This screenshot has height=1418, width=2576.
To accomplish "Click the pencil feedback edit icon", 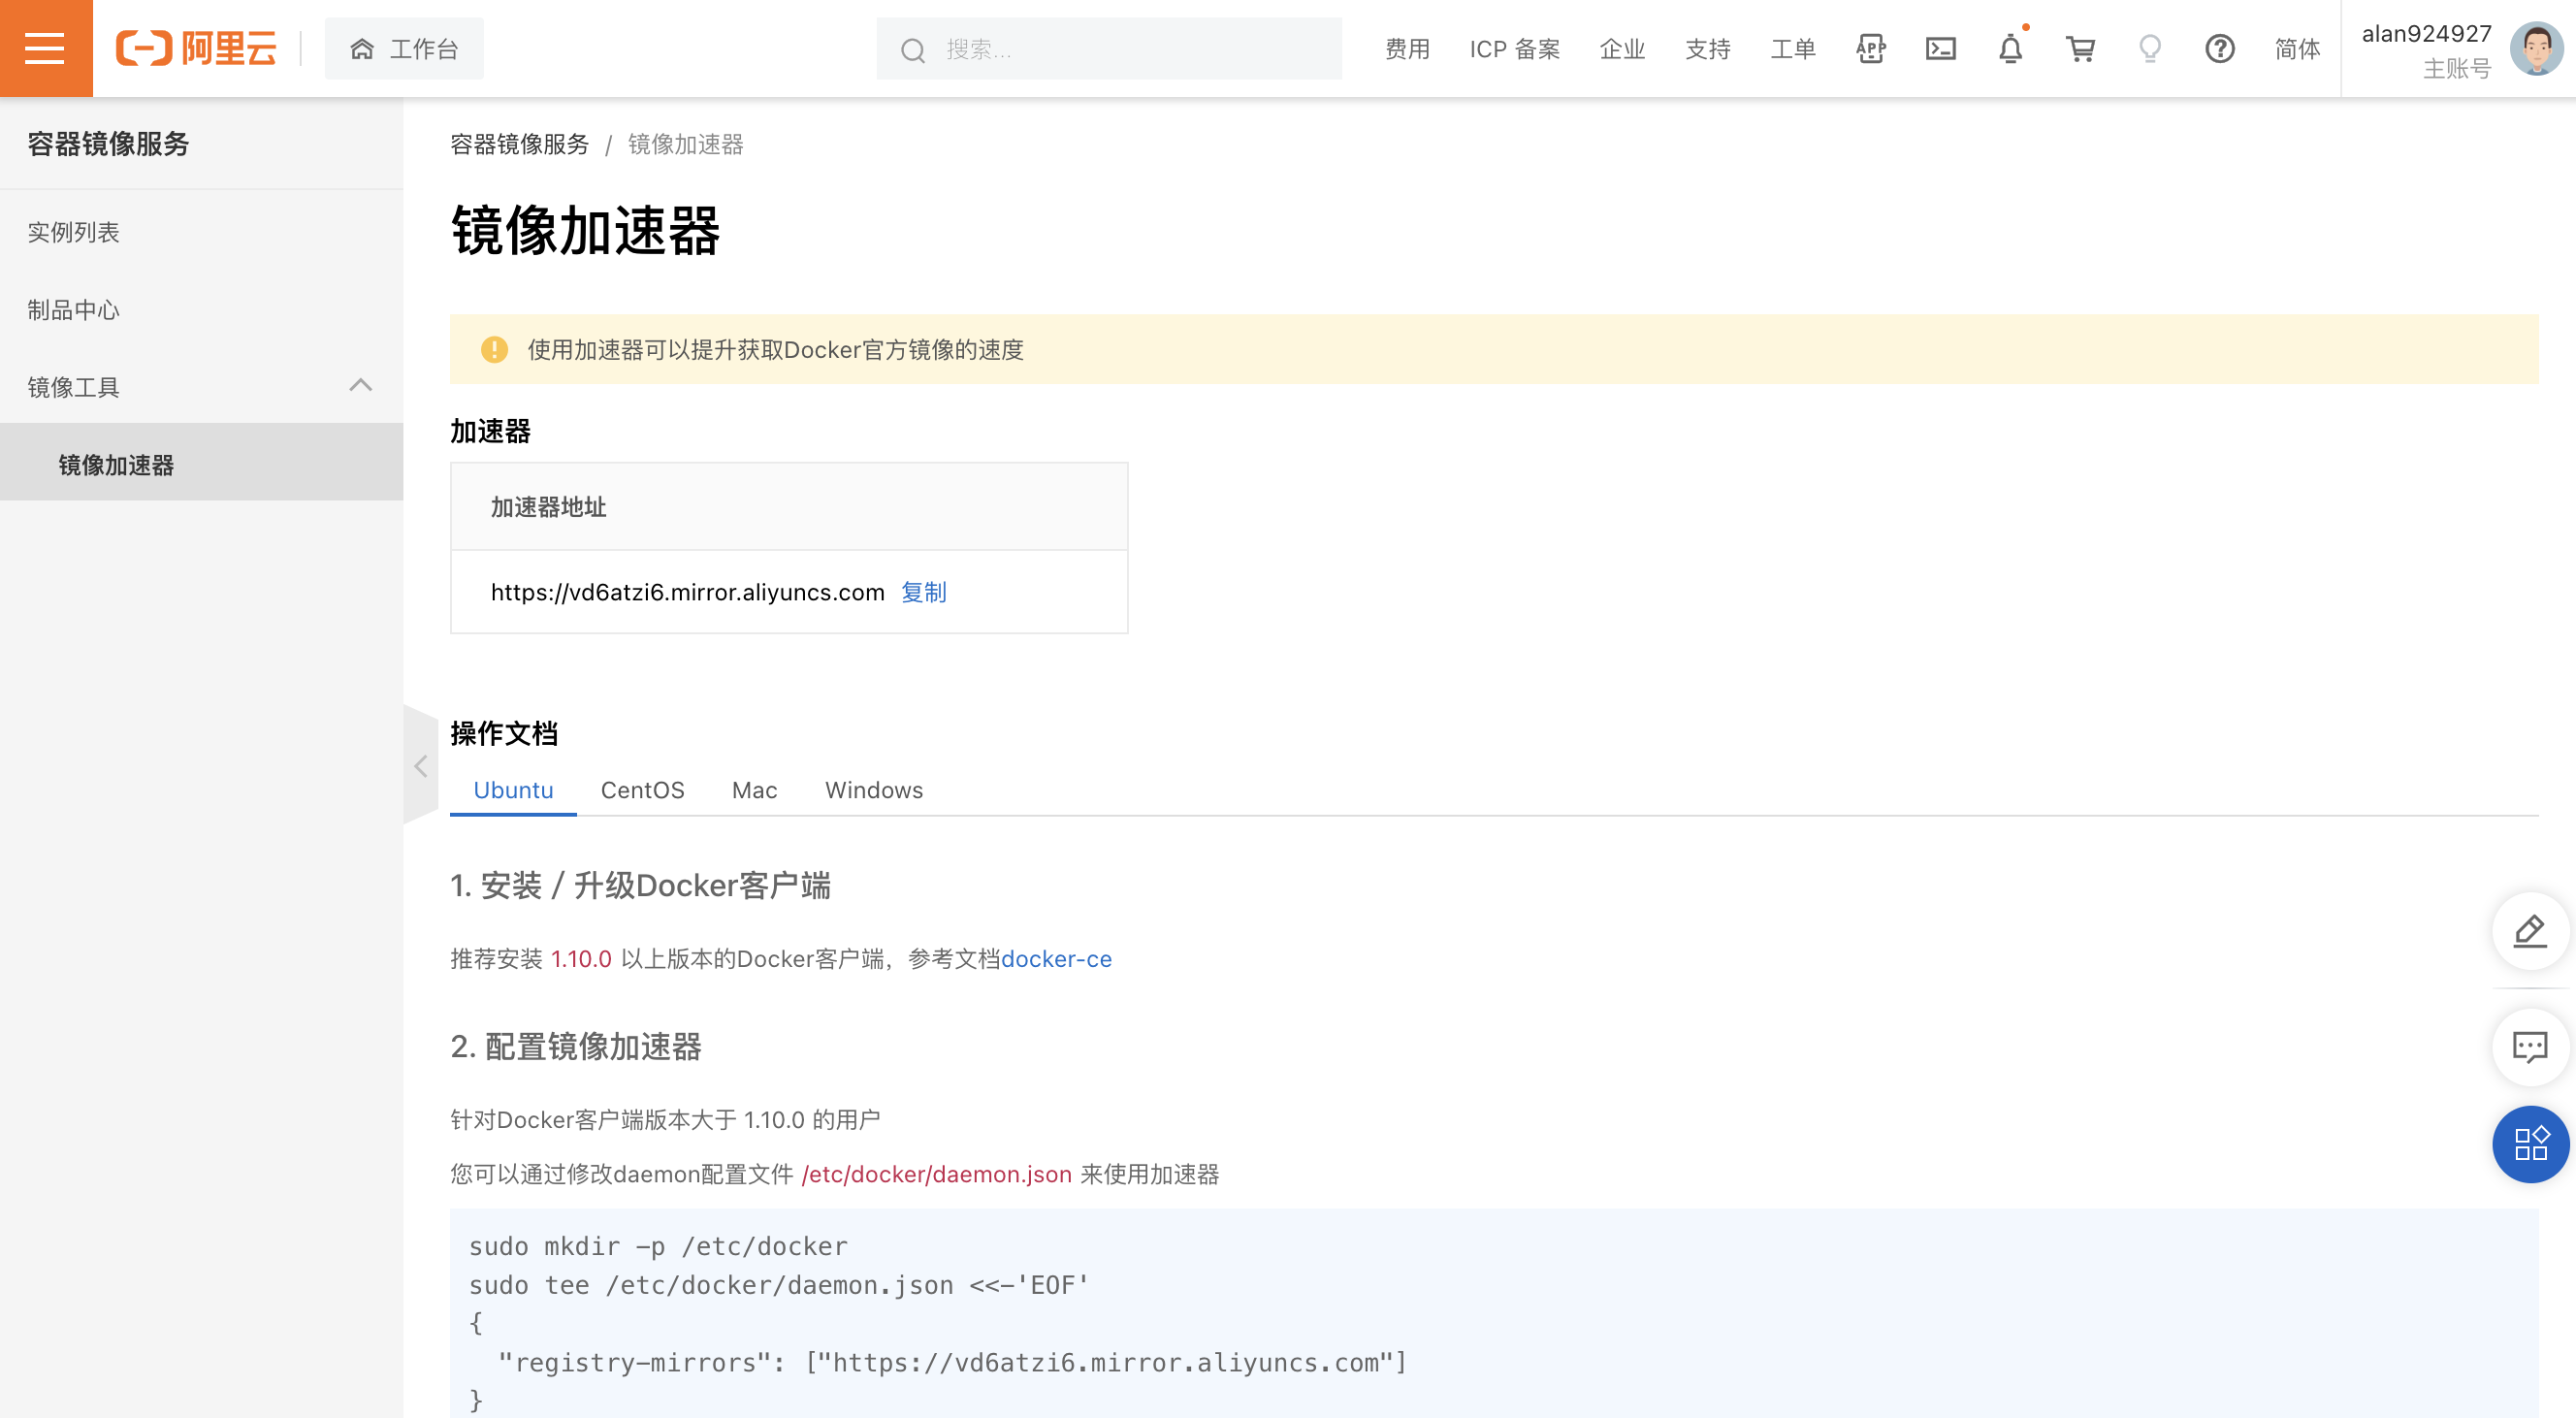I will coord(2531,930).
